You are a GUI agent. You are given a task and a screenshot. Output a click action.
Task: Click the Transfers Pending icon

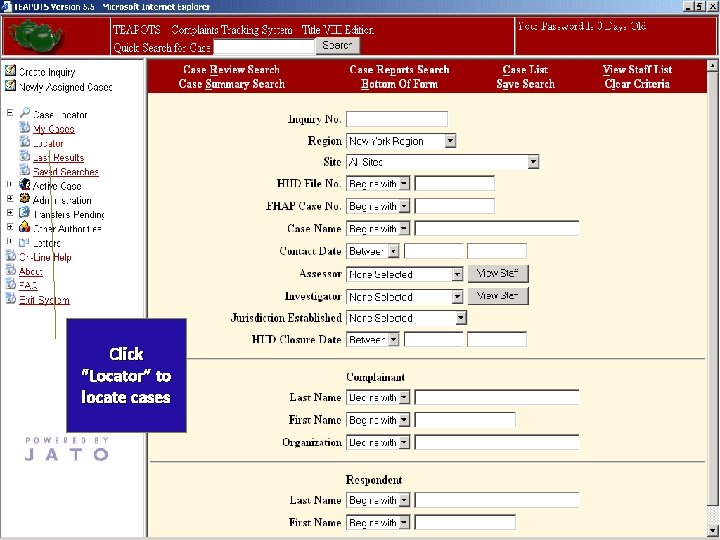(x=25, y=213)
